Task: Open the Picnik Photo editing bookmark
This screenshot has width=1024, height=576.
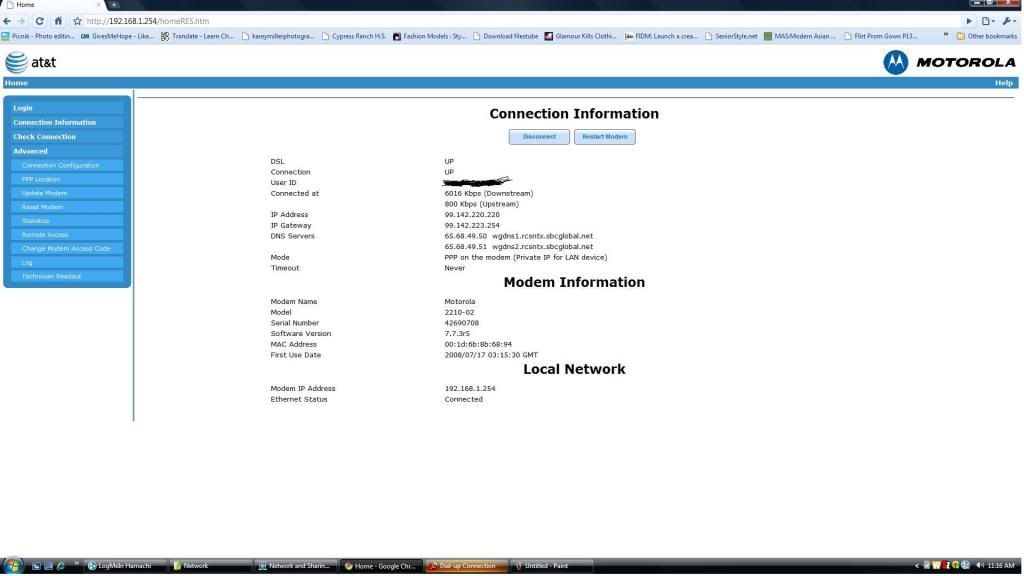Action: [x=39, y=37]
